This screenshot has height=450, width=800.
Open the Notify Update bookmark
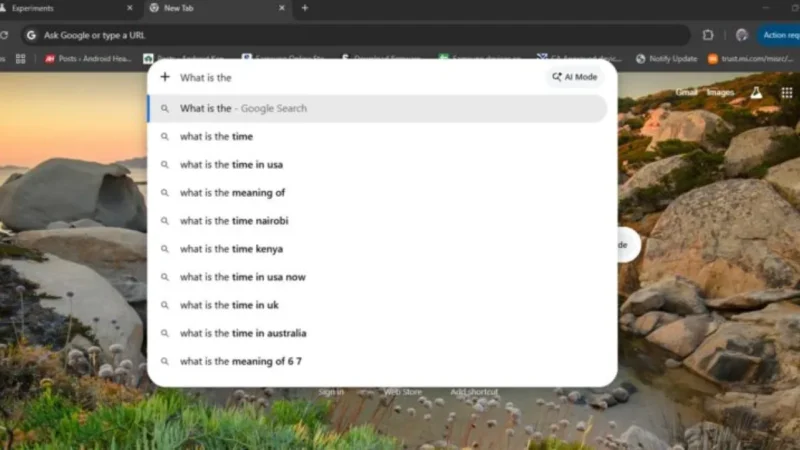[x=666, y=59]
